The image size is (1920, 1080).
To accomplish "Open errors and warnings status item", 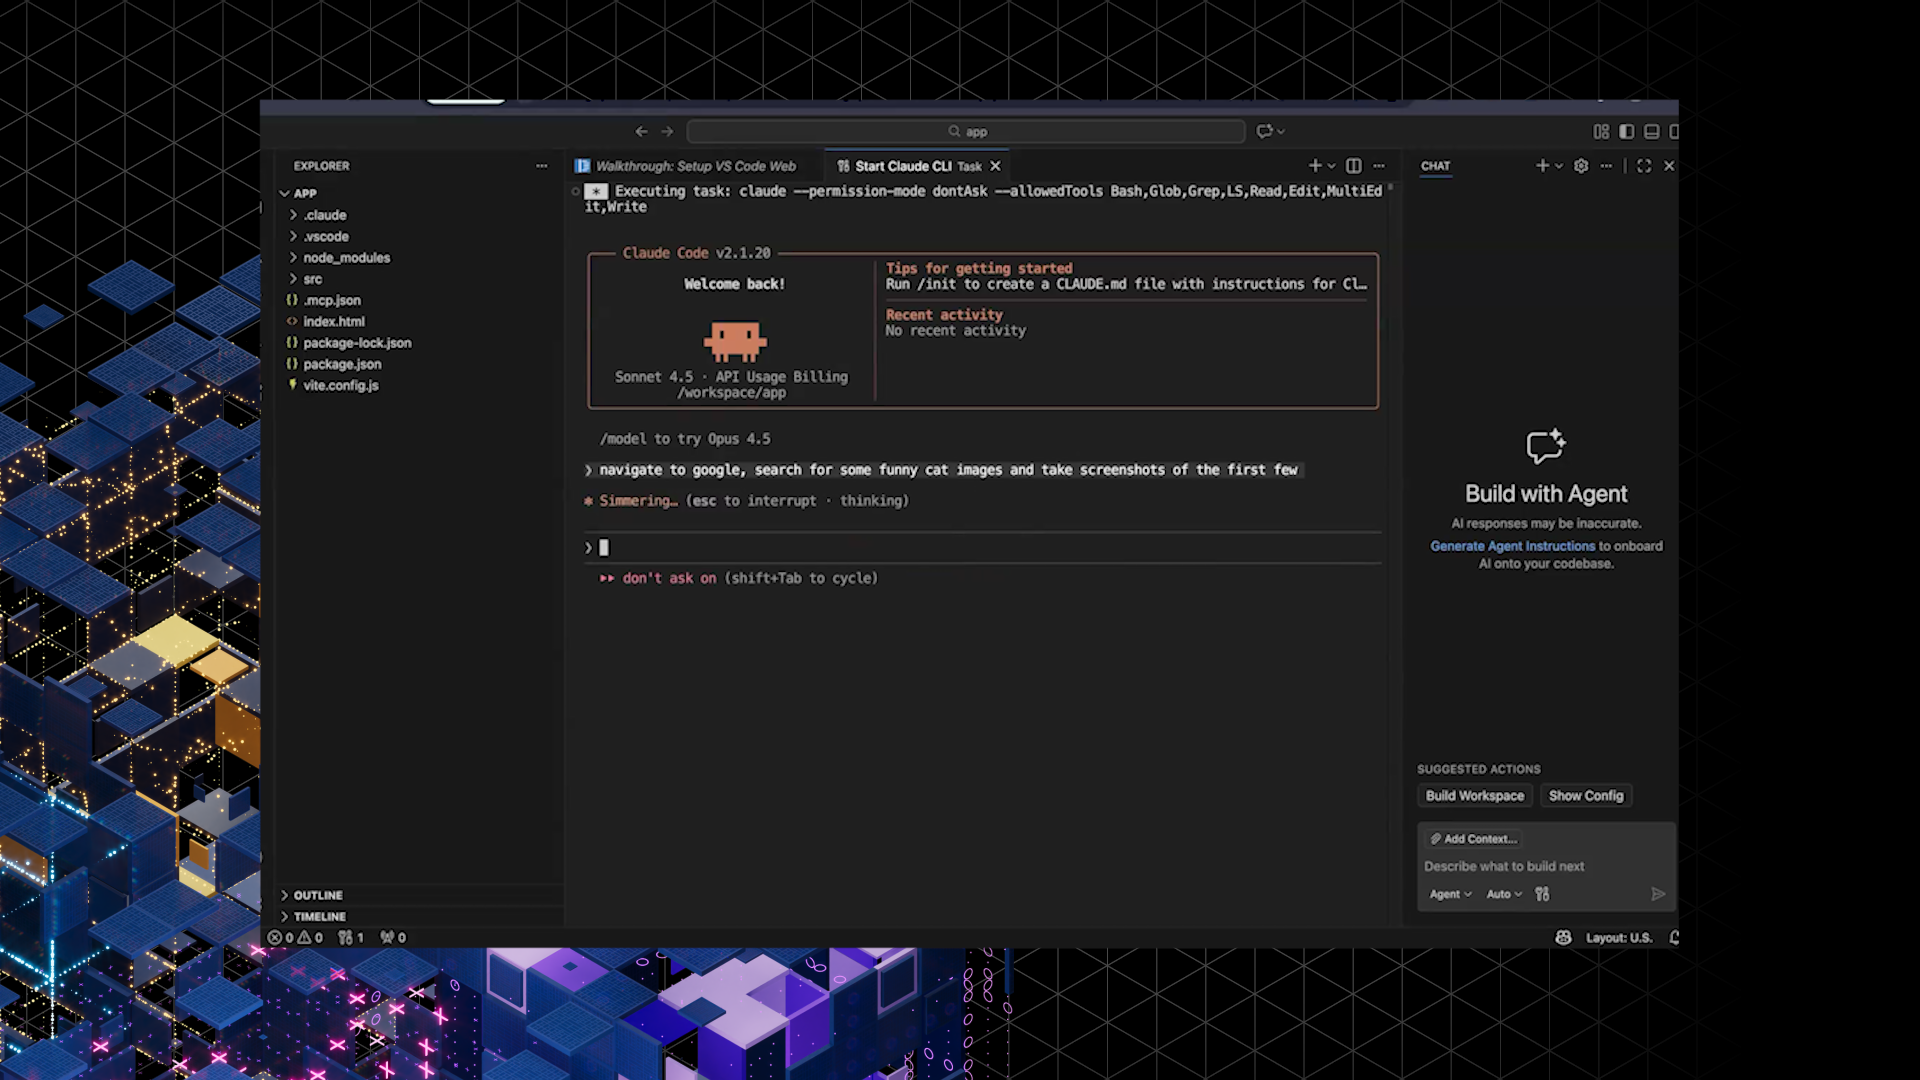I will pyautogui.click(x=295, y=937).
